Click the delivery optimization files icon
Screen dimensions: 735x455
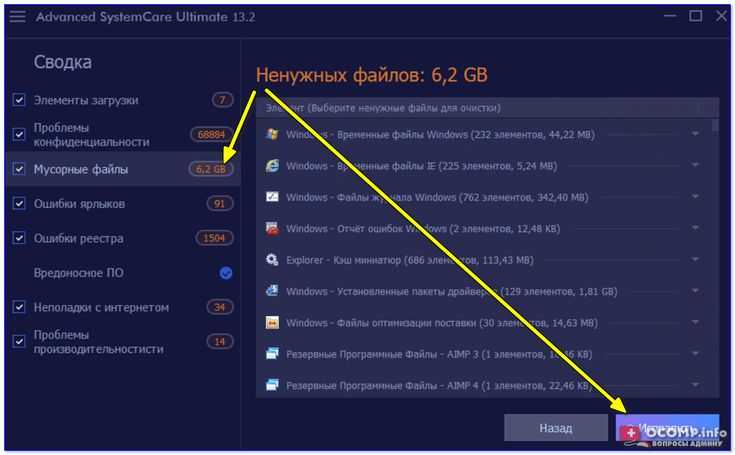click(x=272, y=322)
